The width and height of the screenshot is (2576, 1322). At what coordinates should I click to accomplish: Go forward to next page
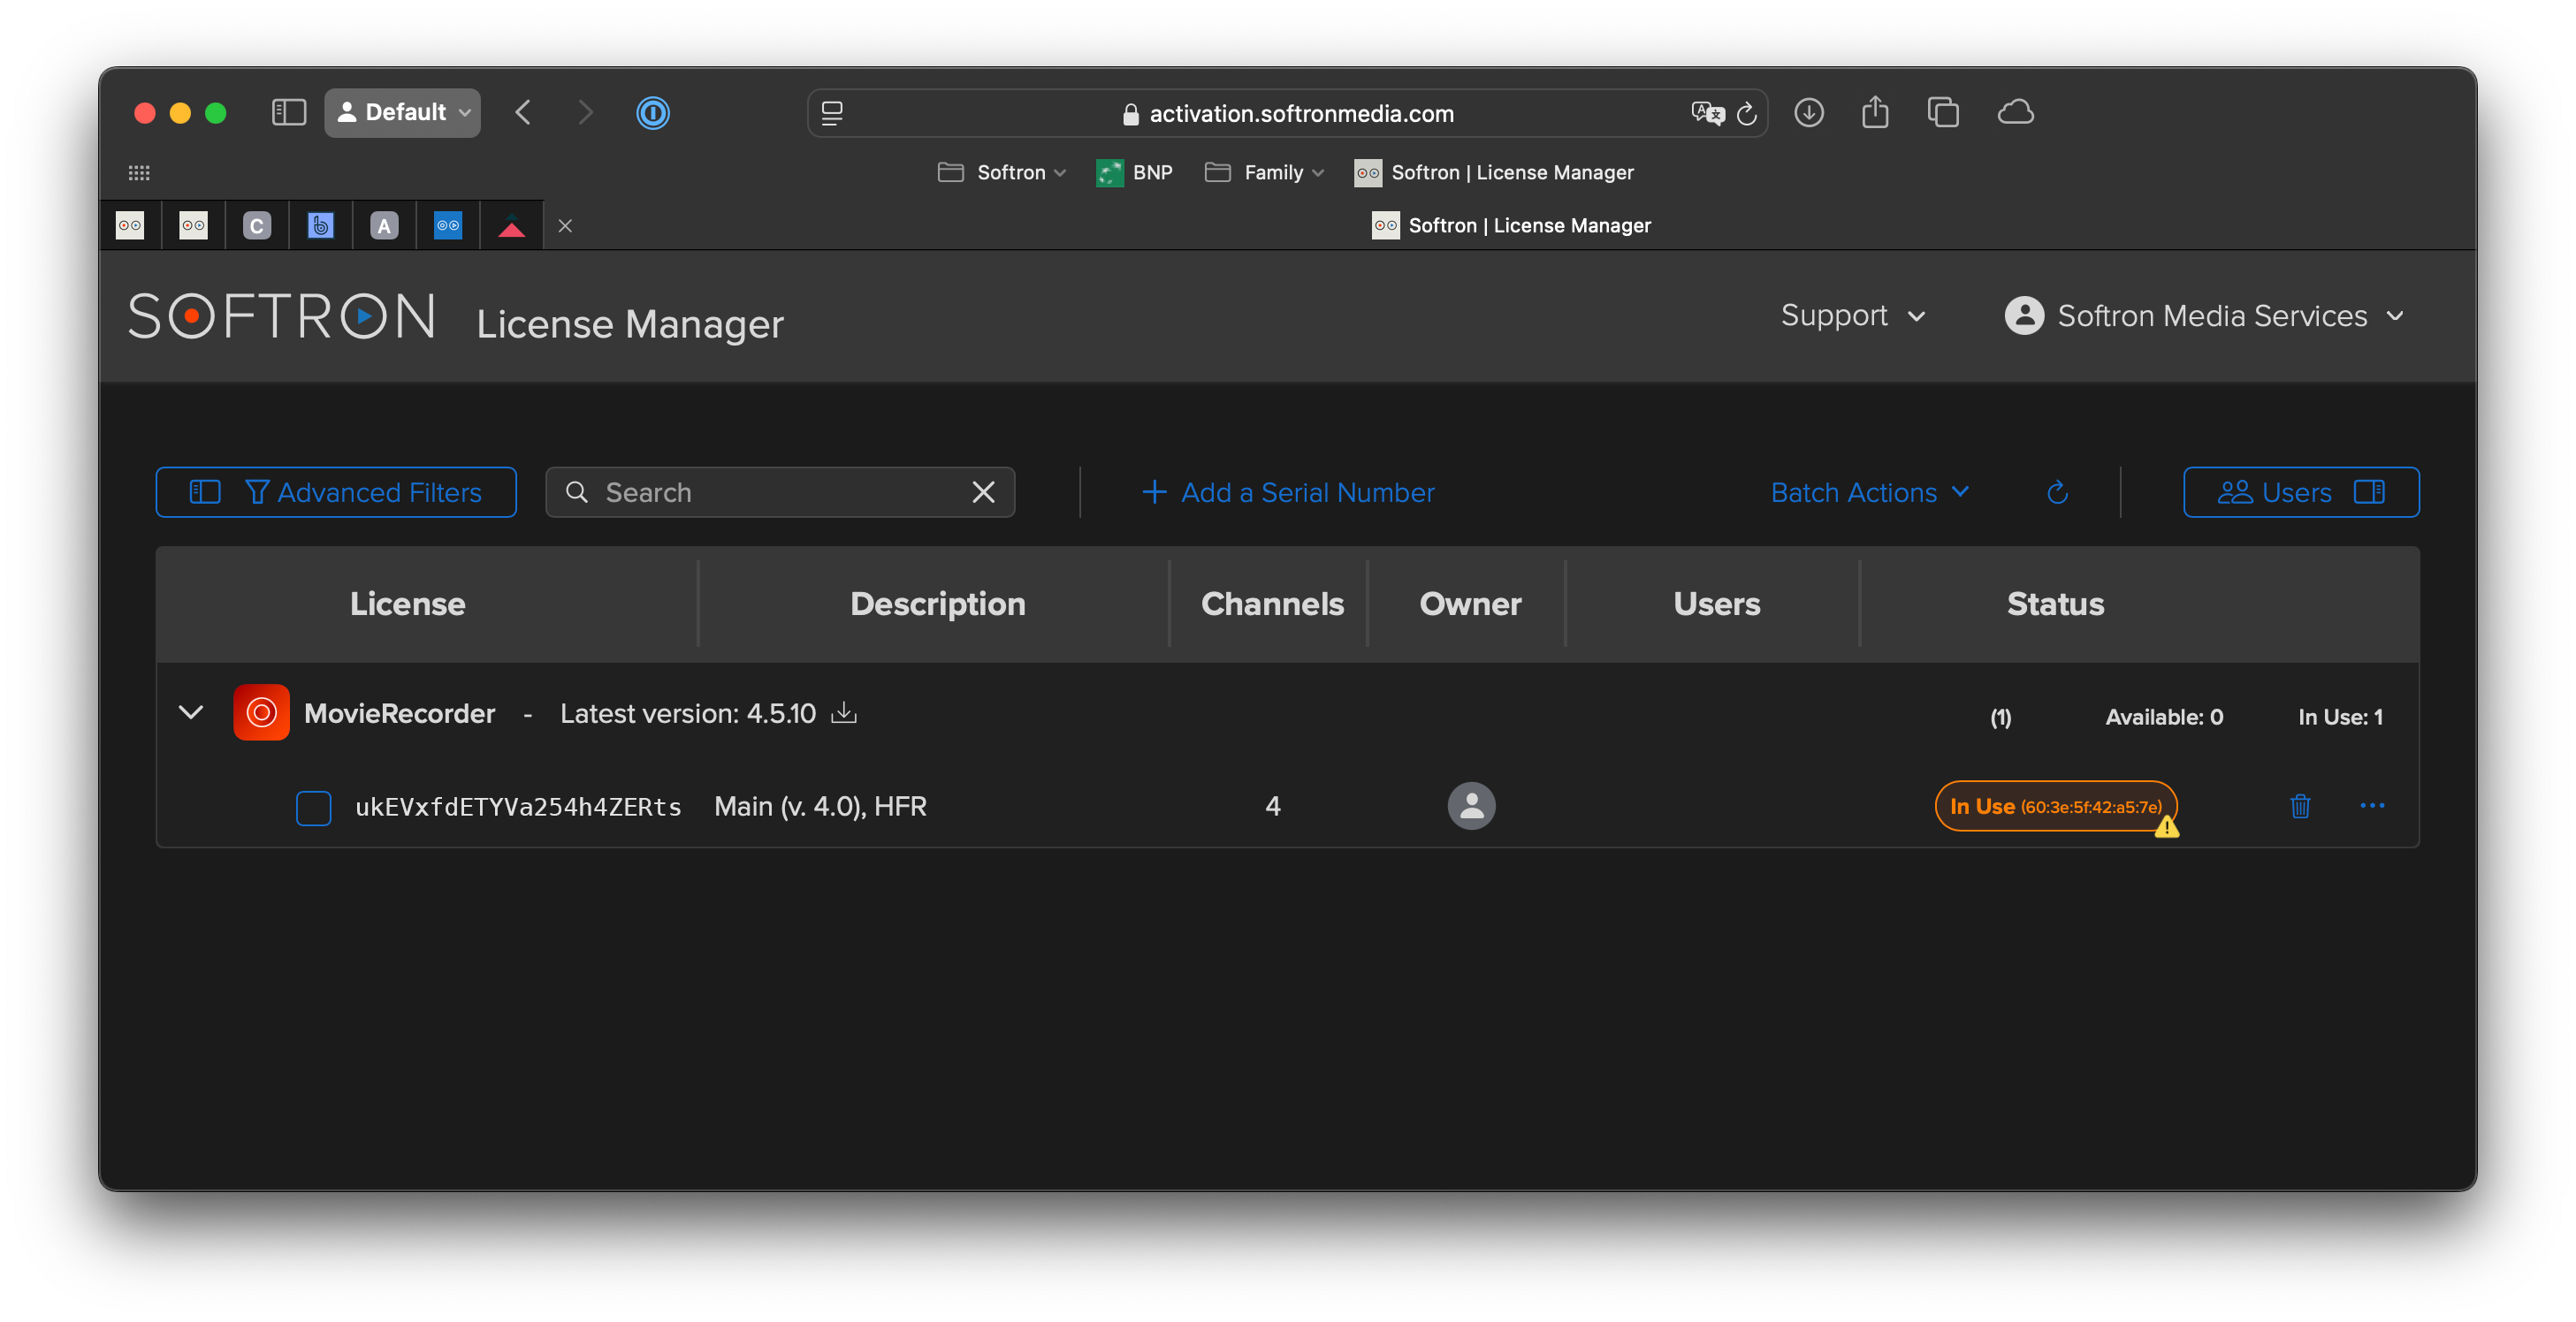point(585,112)
